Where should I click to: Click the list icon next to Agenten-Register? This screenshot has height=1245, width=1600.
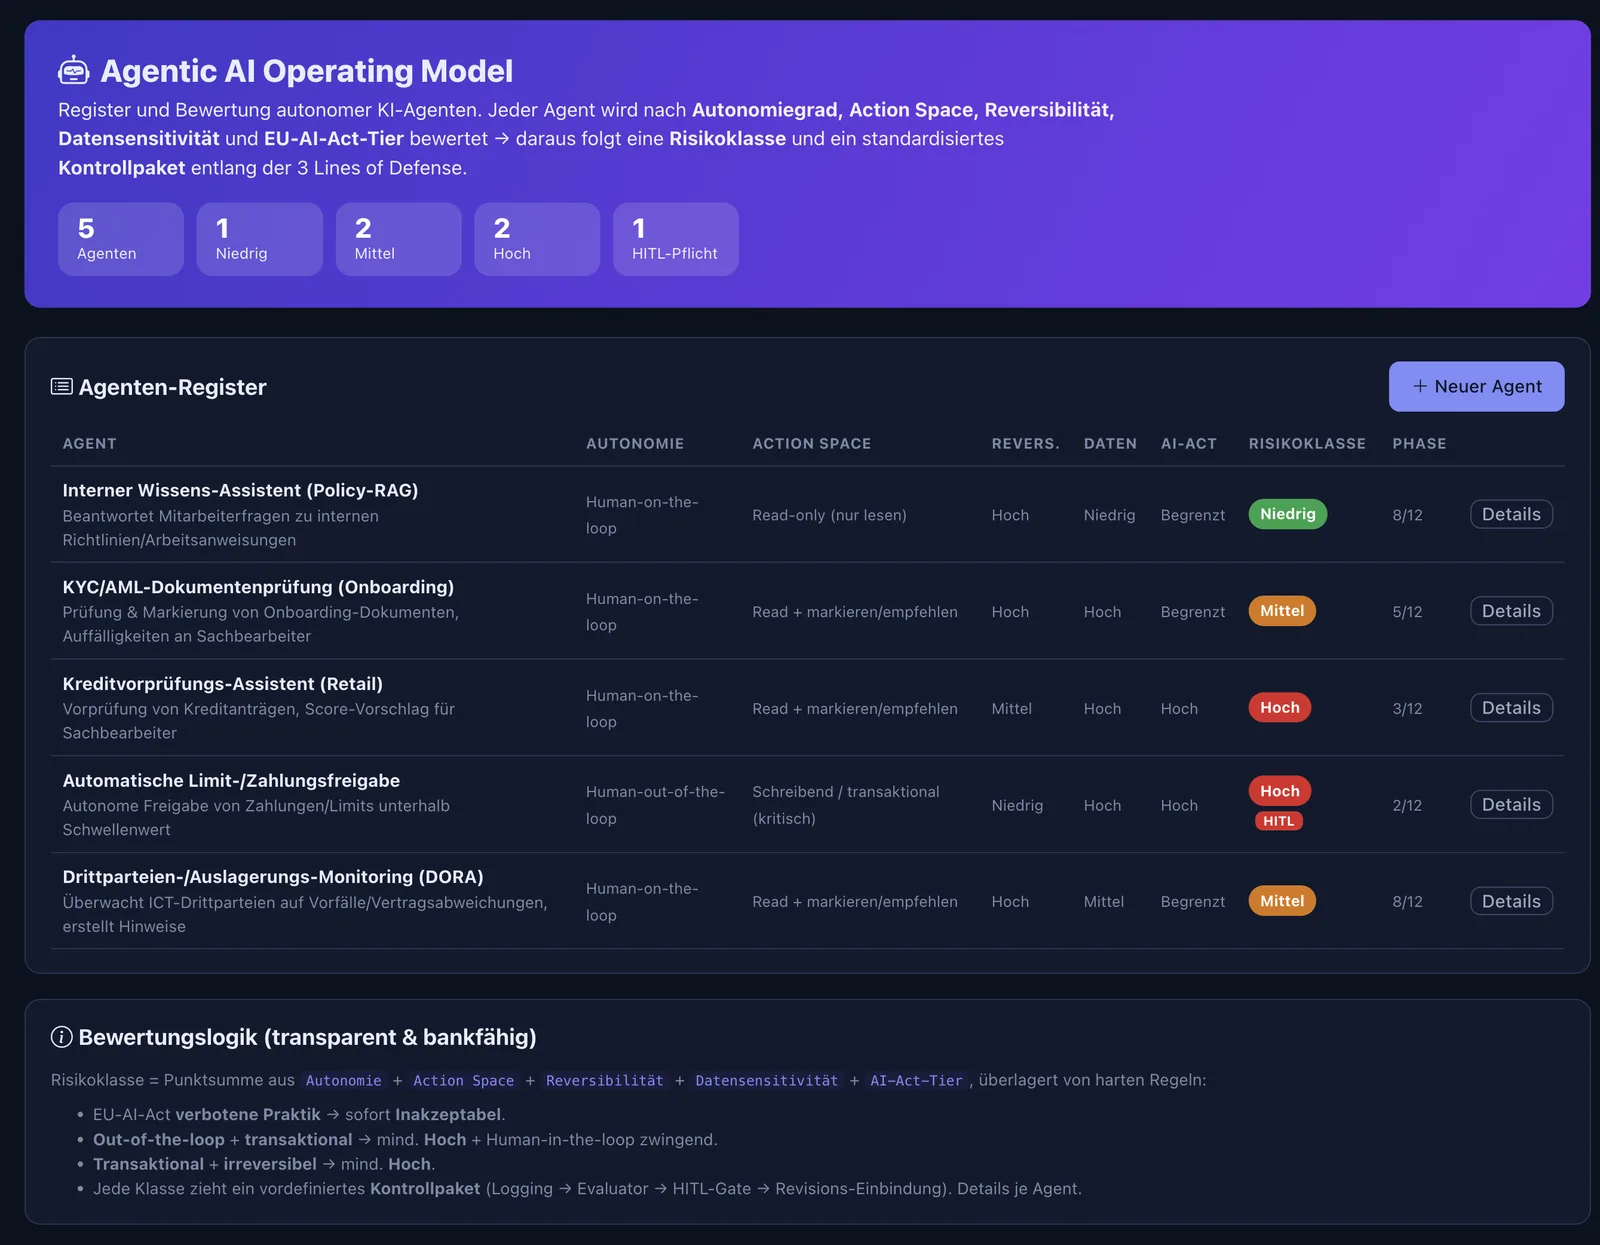[62, 387]
